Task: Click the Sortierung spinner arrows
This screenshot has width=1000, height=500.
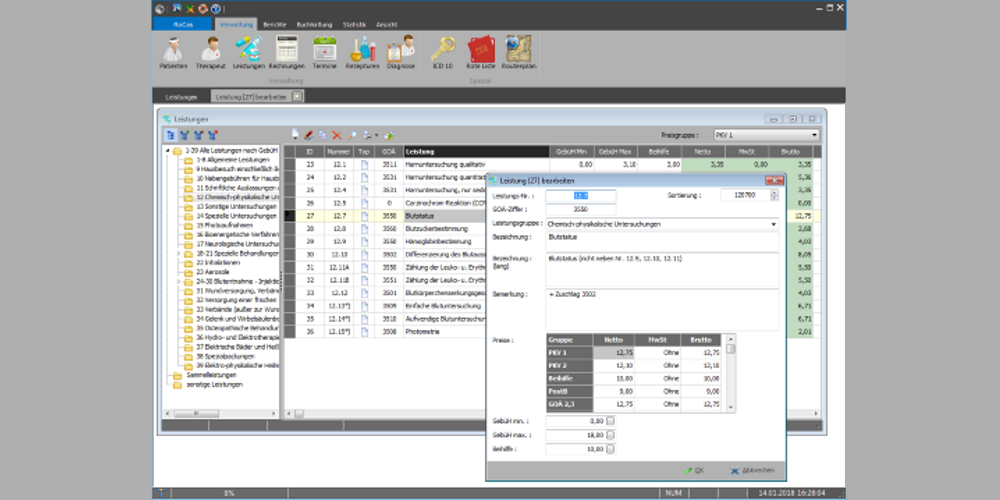Action: pyautogui.click(x=774, y=195)
